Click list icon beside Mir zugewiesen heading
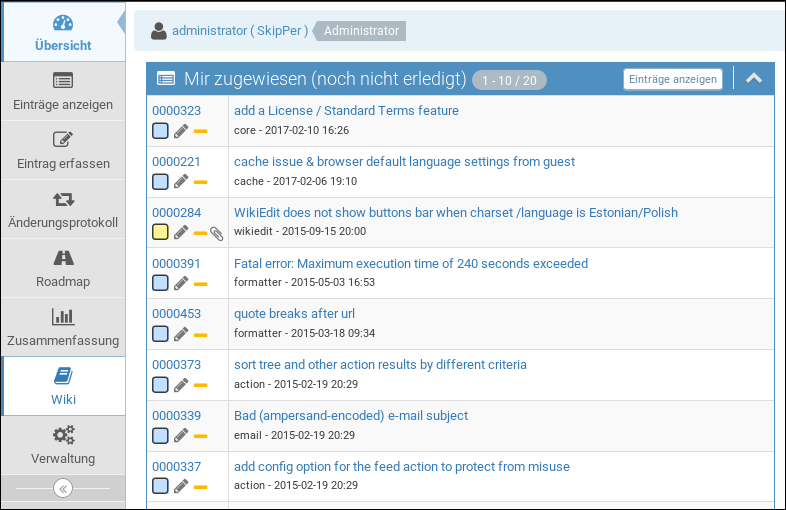This screenshot has height=510, width=786. pyautogui.click(x=166, y=79)
